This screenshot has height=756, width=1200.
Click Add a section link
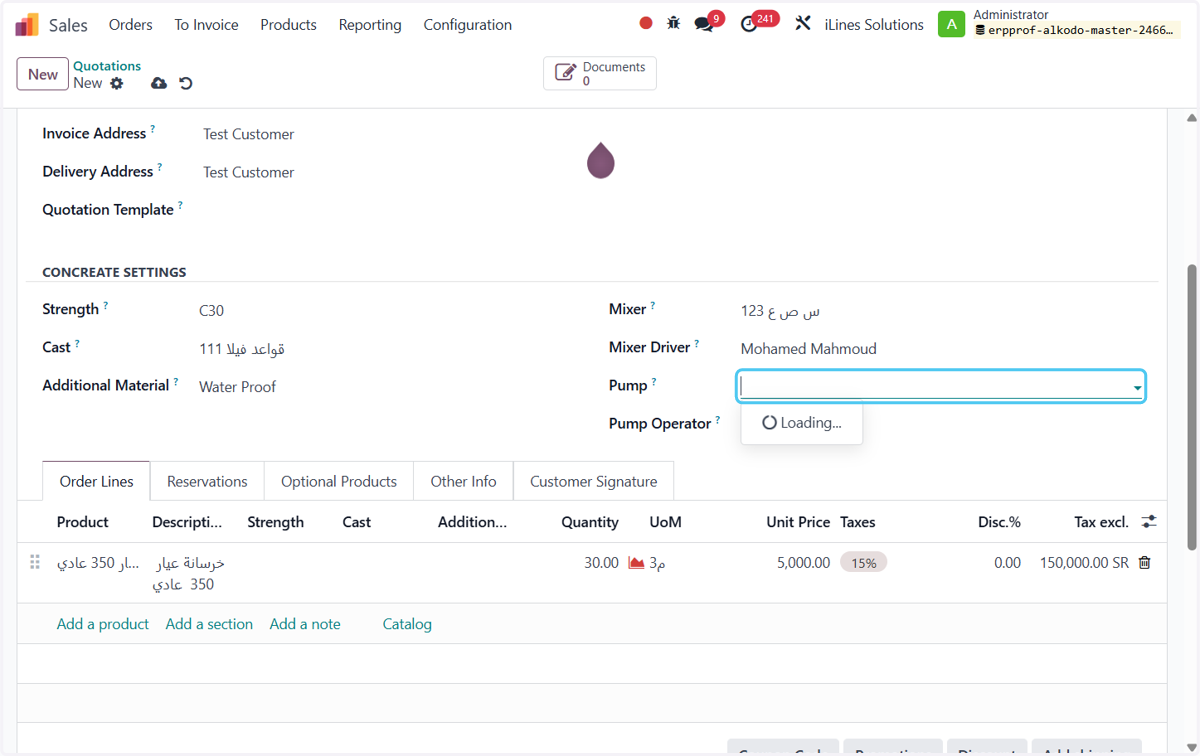click(x=209, y=624)
